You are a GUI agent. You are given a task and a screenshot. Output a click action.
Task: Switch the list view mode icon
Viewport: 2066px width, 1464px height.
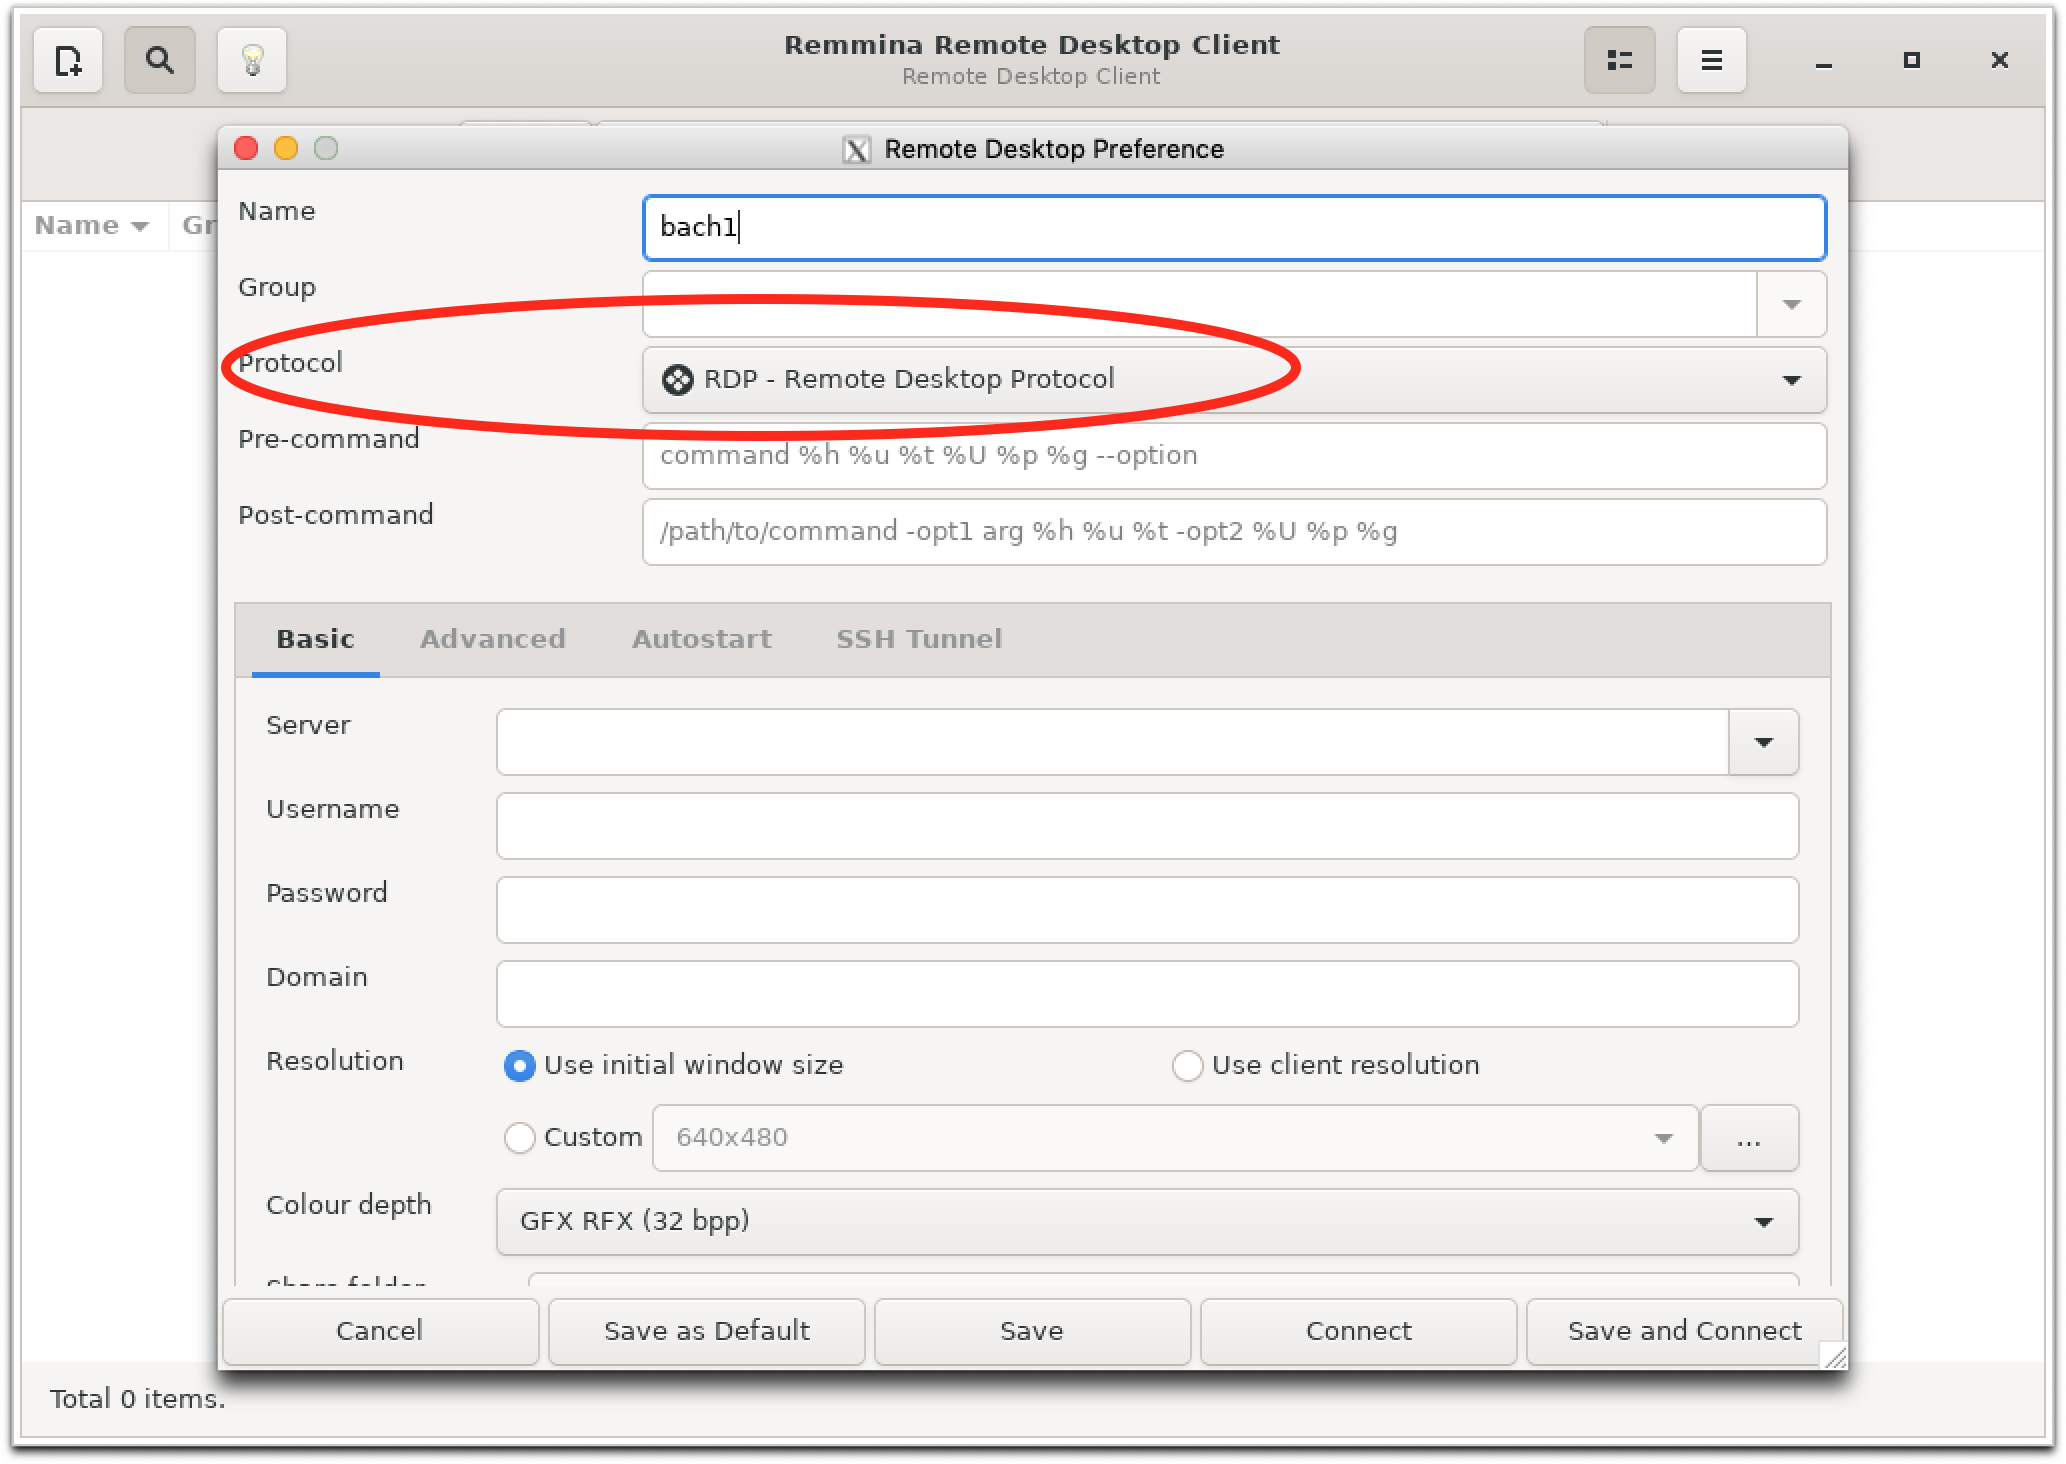point(1619,61)
